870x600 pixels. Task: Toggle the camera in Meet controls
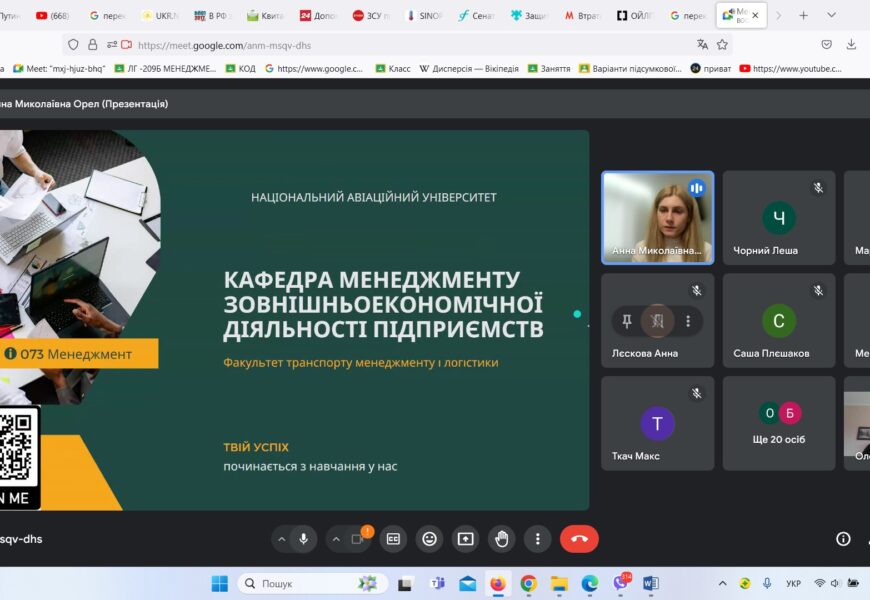(x=357, y=539)
